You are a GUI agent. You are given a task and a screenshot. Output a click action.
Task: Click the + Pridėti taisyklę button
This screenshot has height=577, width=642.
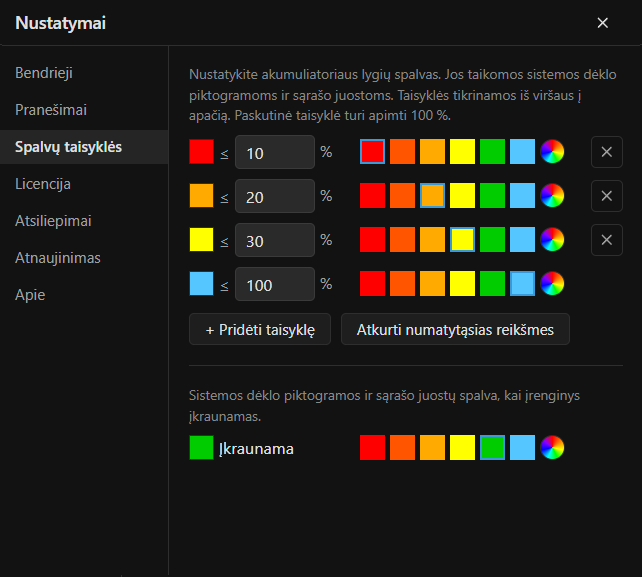[260, 329]
